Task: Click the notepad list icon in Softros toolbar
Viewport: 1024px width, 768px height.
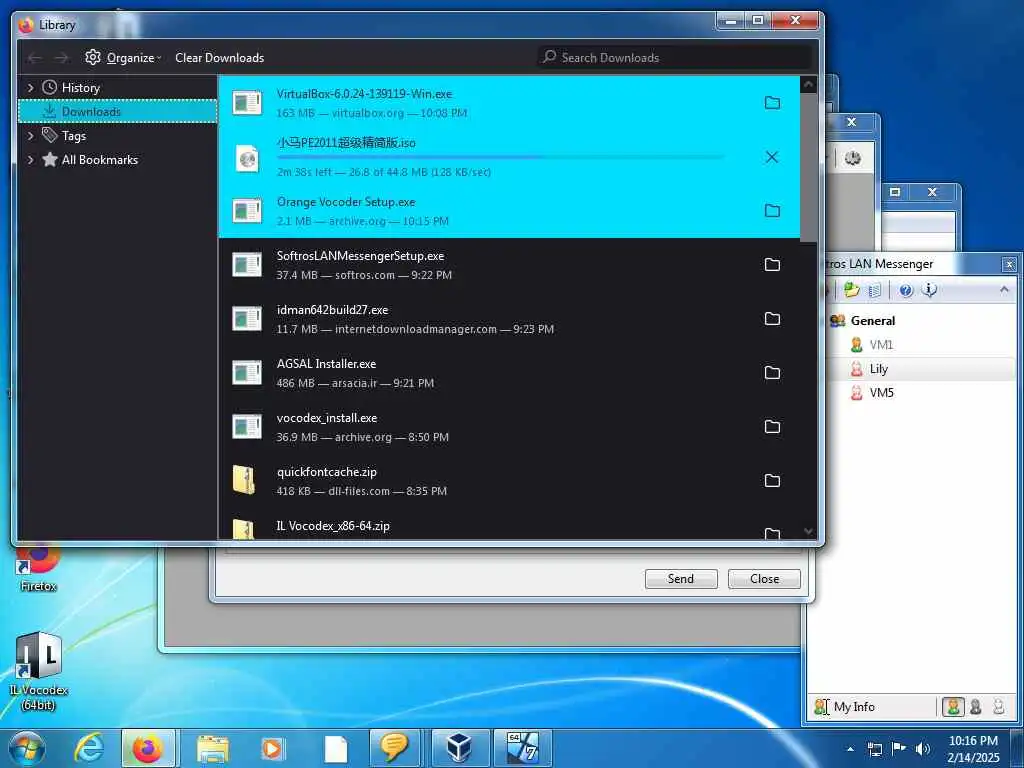Action: (876, 290)
